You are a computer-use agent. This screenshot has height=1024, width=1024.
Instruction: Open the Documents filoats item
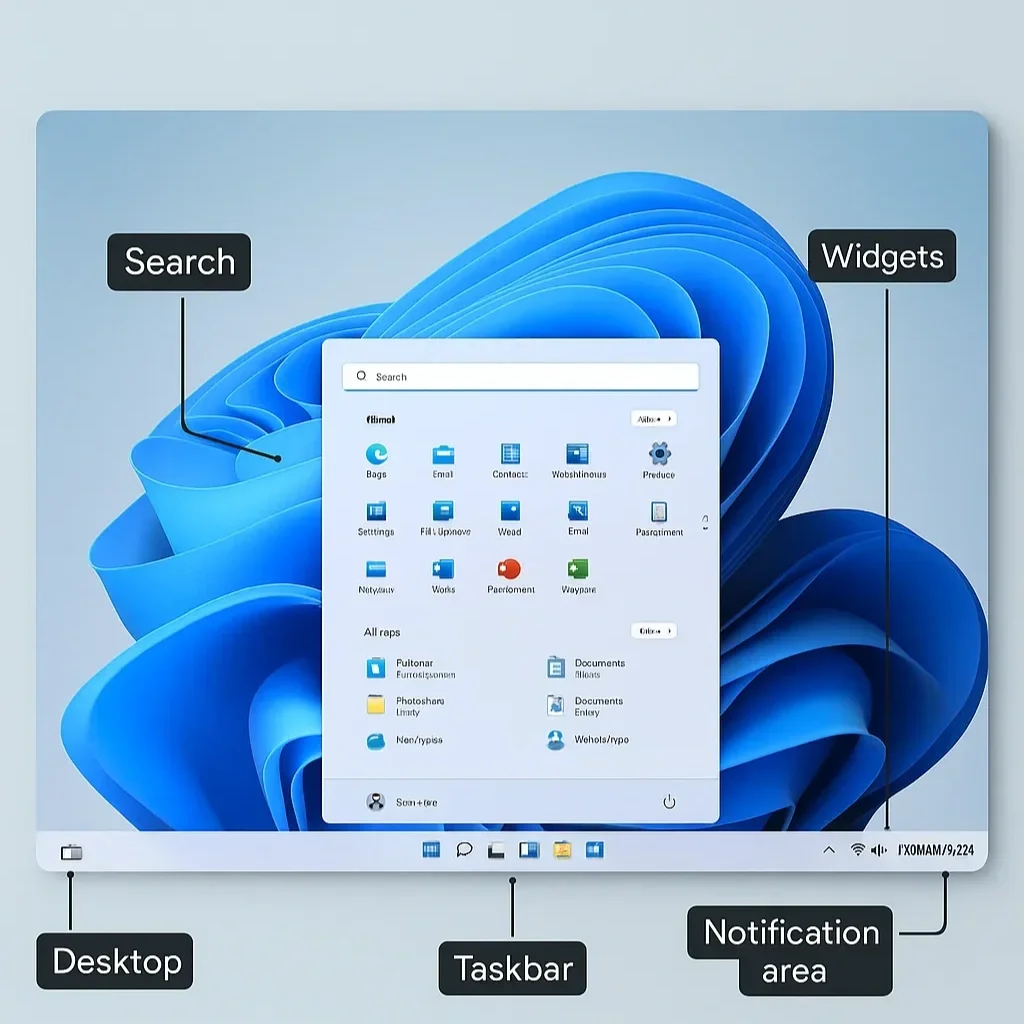(x=586, y=668)
